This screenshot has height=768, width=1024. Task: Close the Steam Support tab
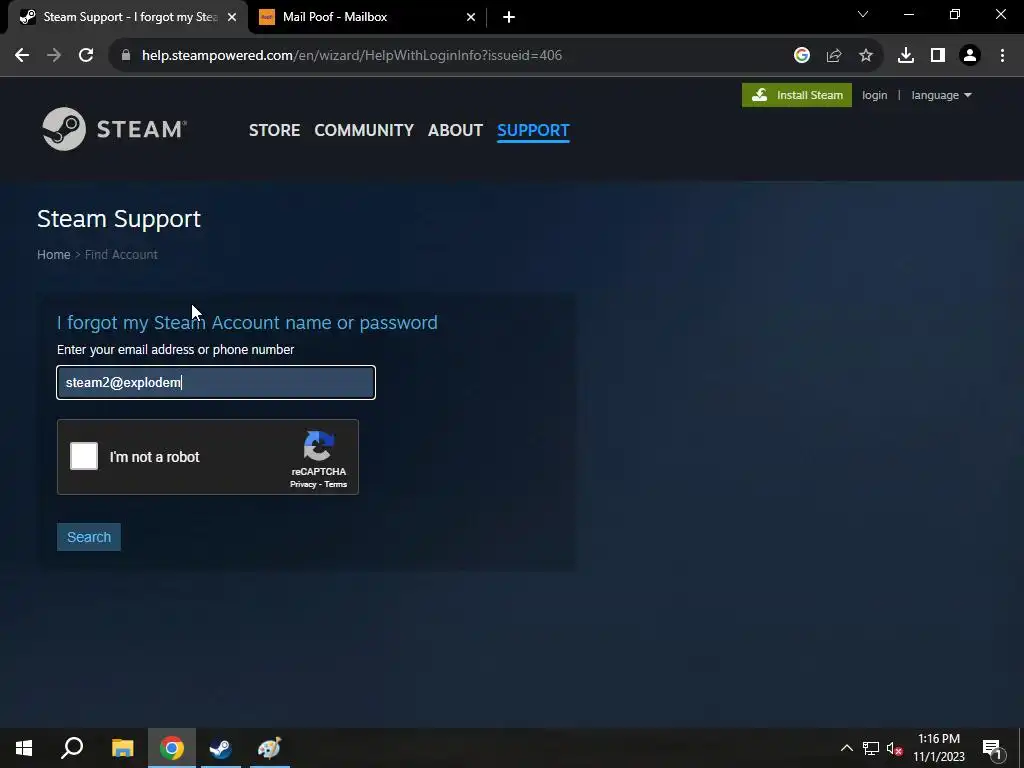coord(232,17)
